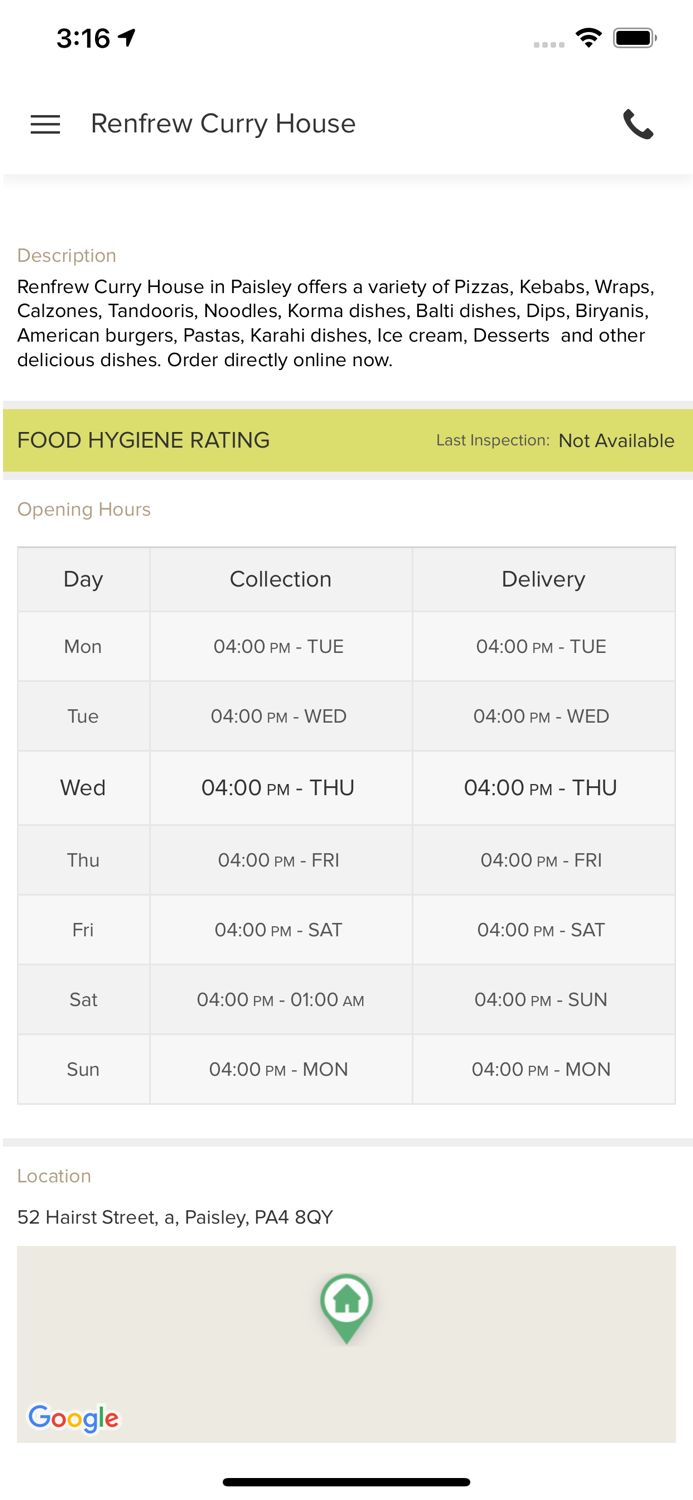Viewport: 693px width, 1500px height.
Task: Tap the Wed row day cell
Action: coord(83,788)
